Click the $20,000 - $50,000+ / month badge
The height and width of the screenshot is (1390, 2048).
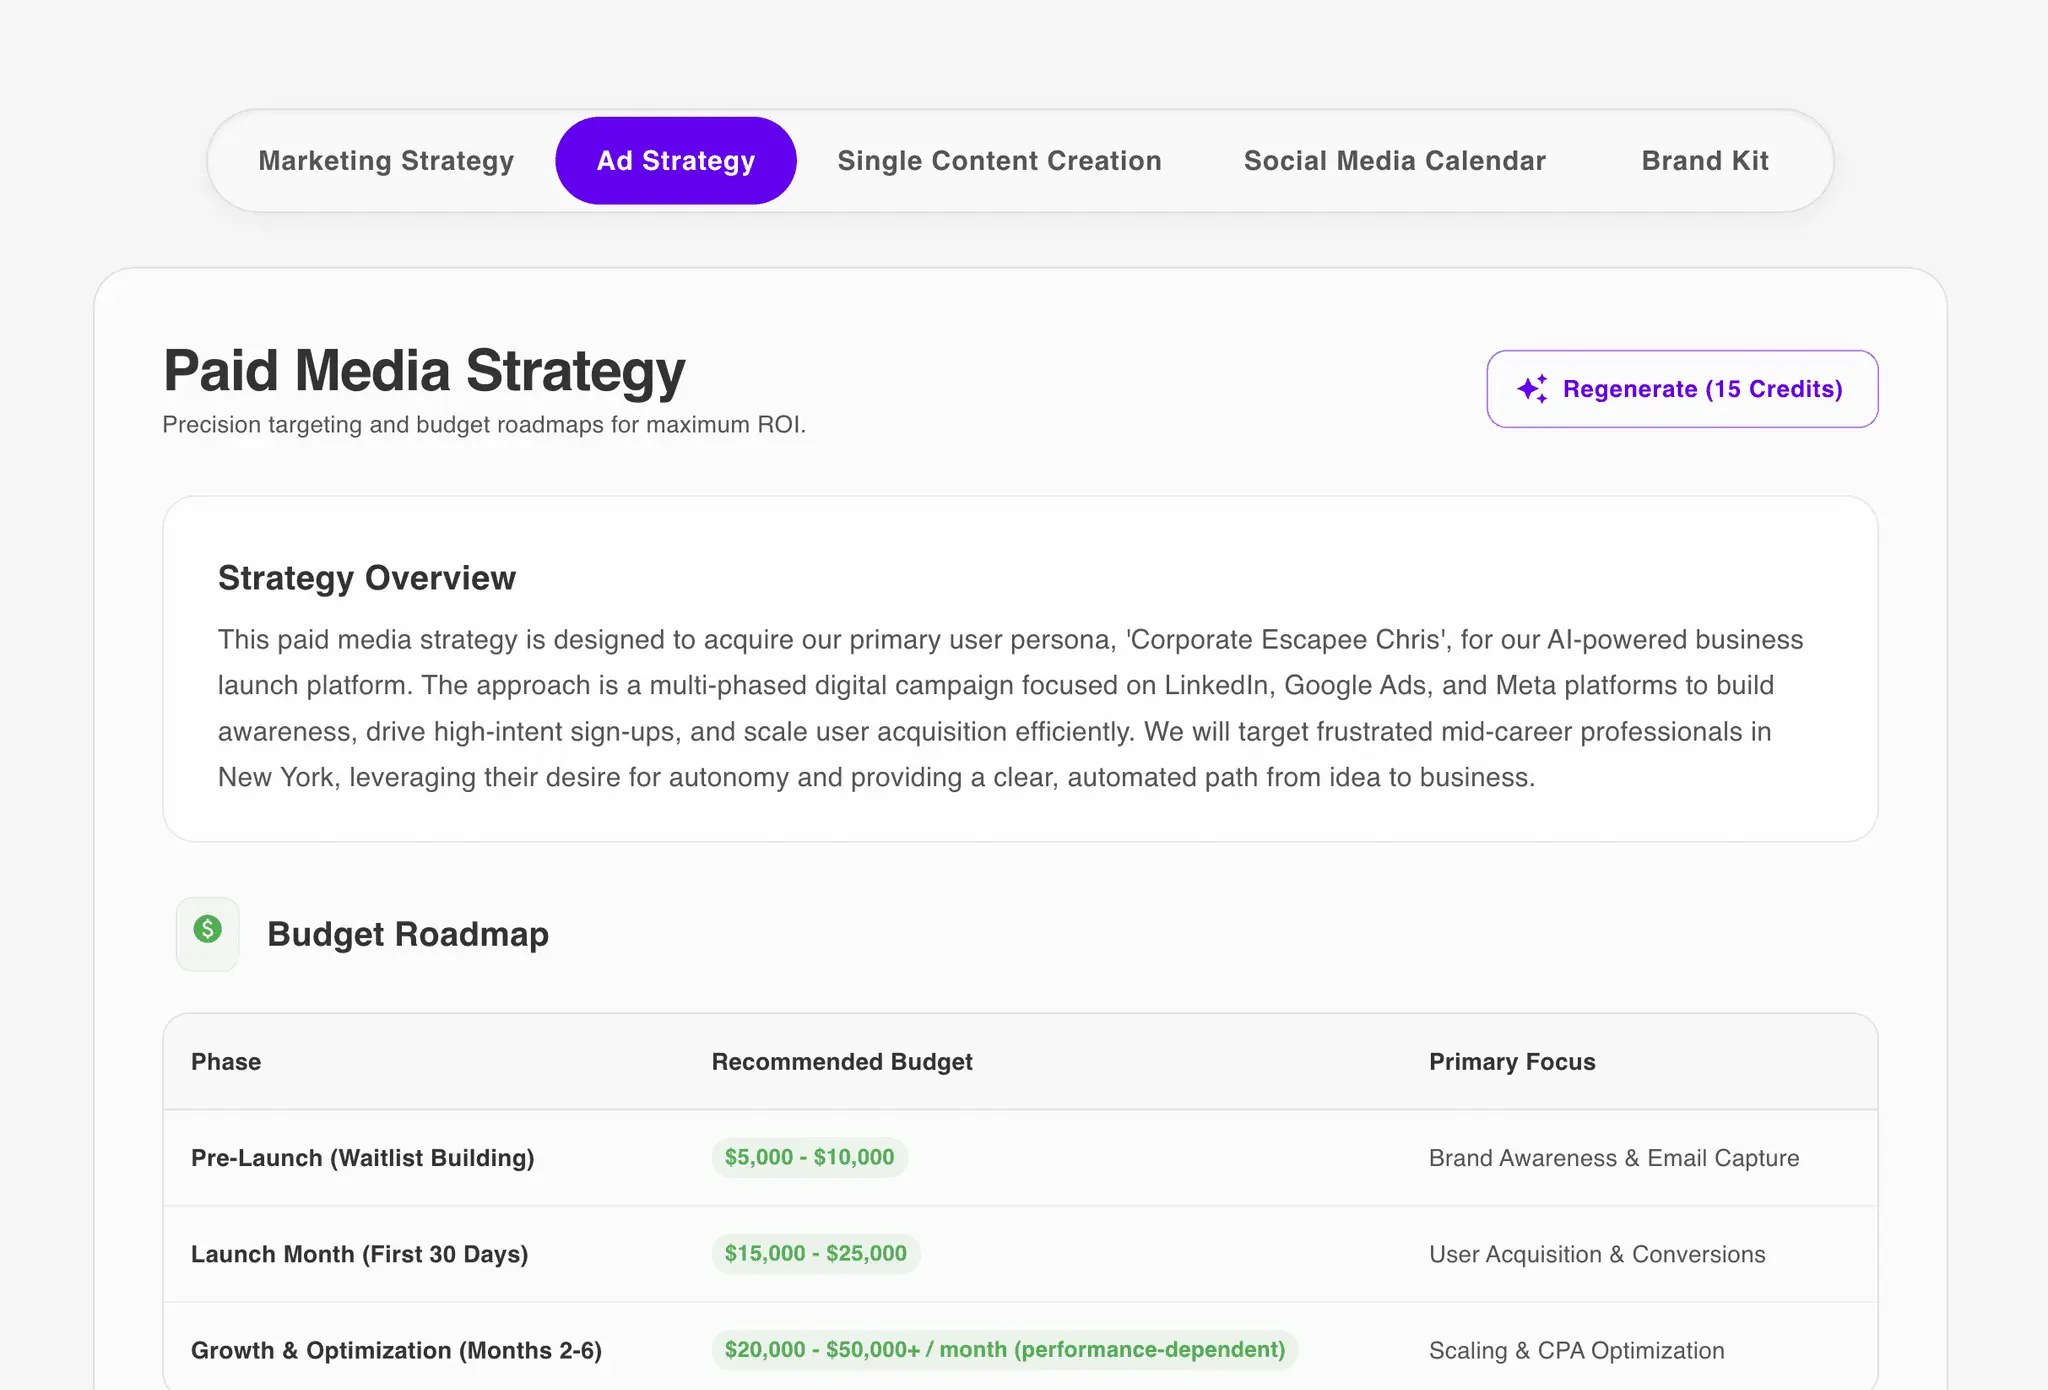[x=1005, y=1349]
